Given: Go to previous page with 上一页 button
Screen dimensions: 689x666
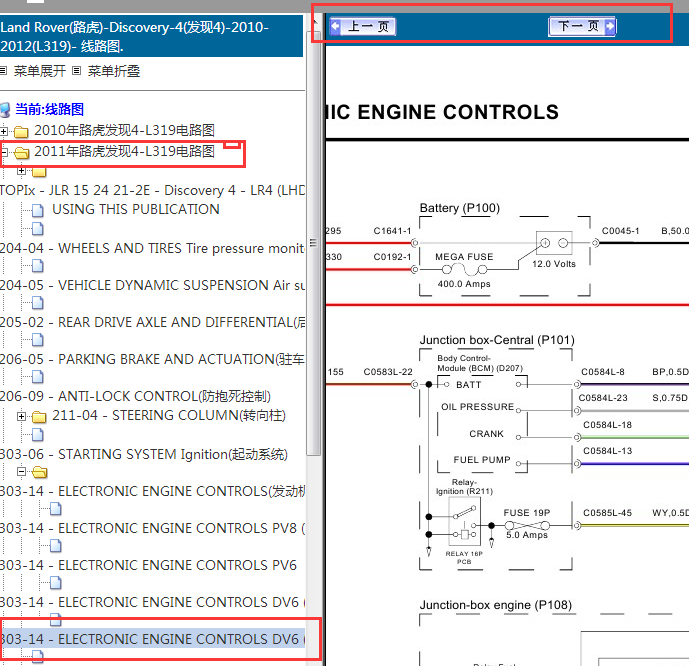Looking at the screenshot, I should point(363,27).
